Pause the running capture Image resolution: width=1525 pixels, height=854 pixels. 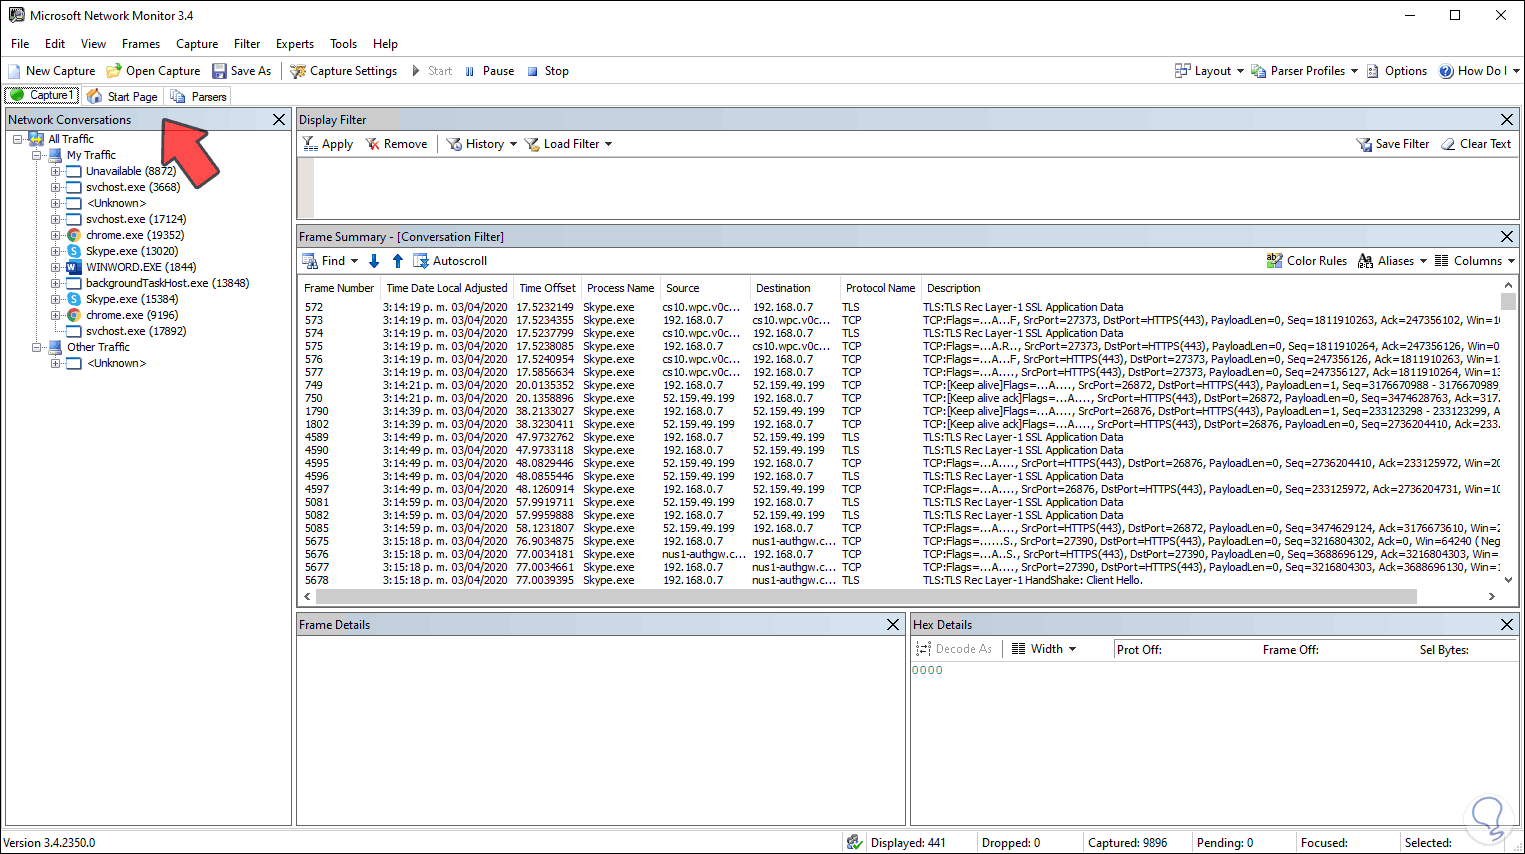pyautogui.click(x=489, y=71)
